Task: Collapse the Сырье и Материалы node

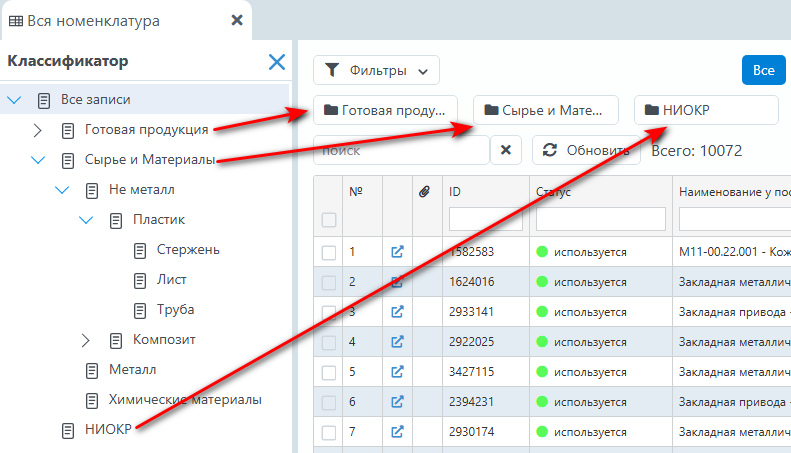Action: pos(38,160)
